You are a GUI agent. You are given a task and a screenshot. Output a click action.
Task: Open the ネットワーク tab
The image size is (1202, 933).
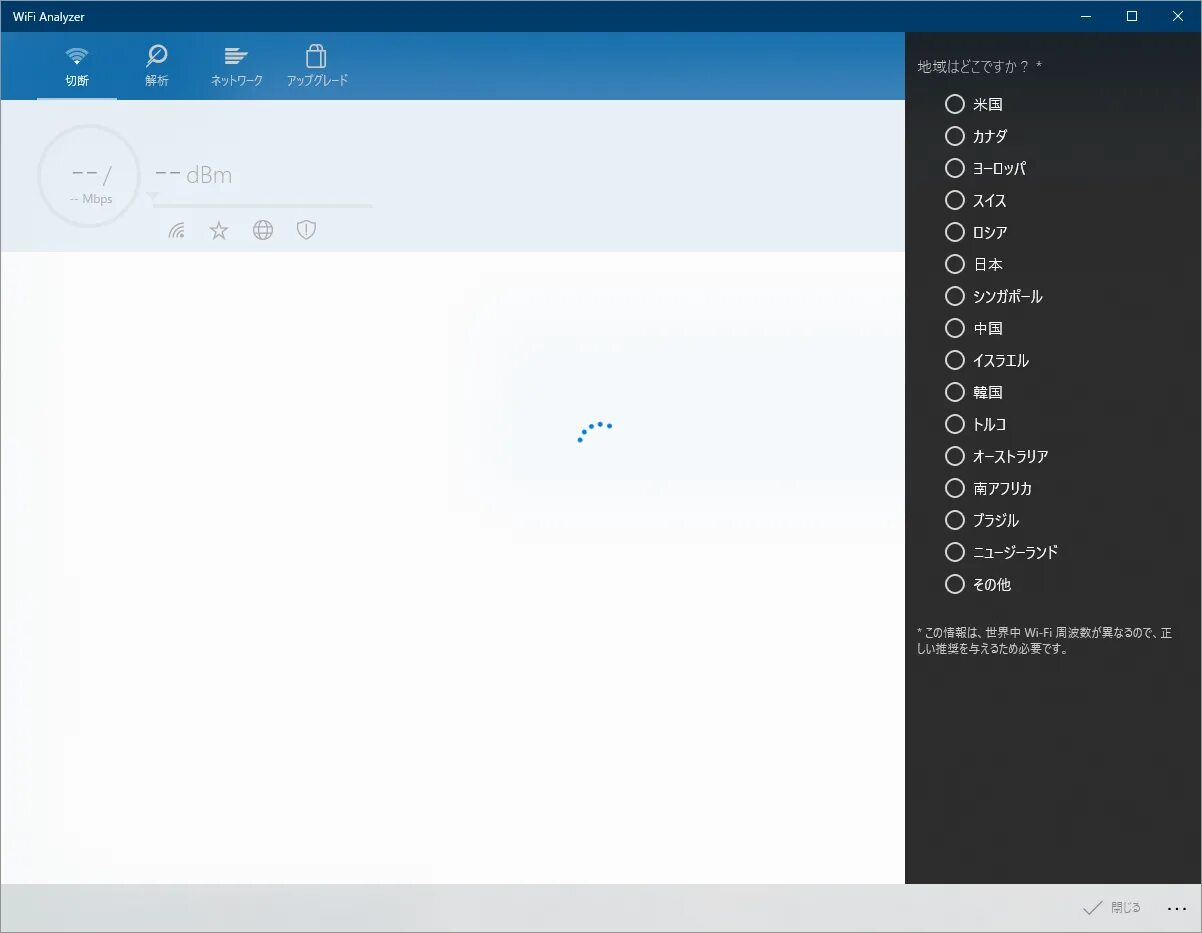(236, 67)
